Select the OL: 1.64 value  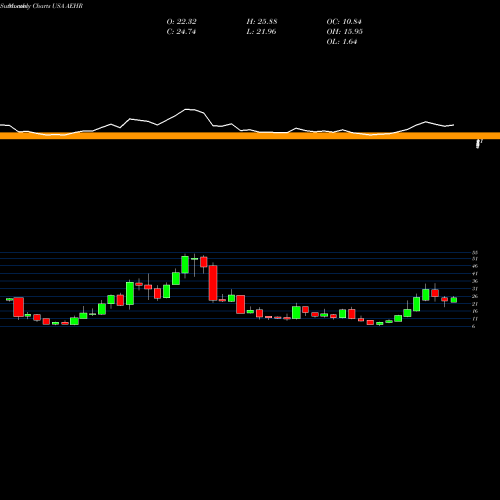342,42
